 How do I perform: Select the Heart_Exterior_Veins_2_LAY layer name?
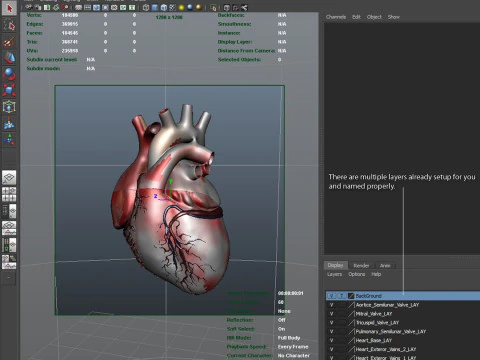coord(386,349)
